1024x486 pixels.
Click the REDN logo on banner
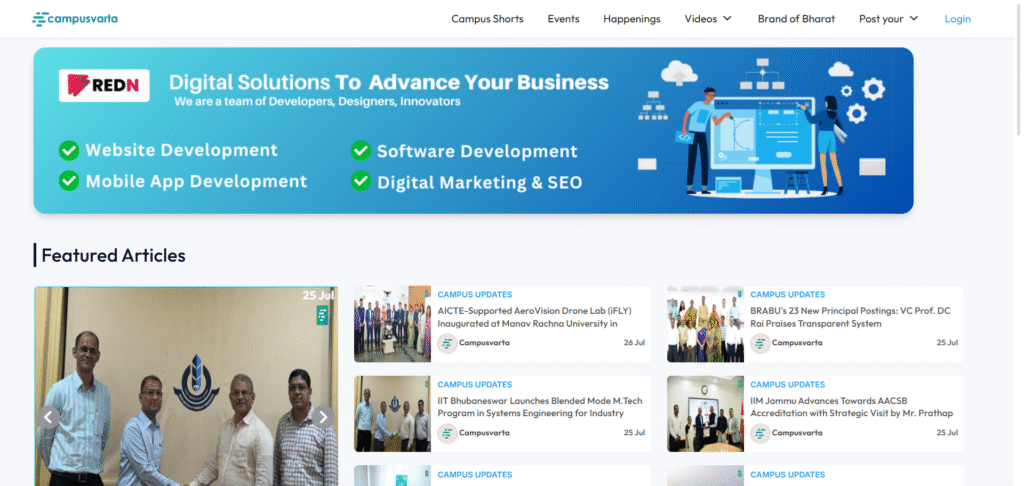104,86
